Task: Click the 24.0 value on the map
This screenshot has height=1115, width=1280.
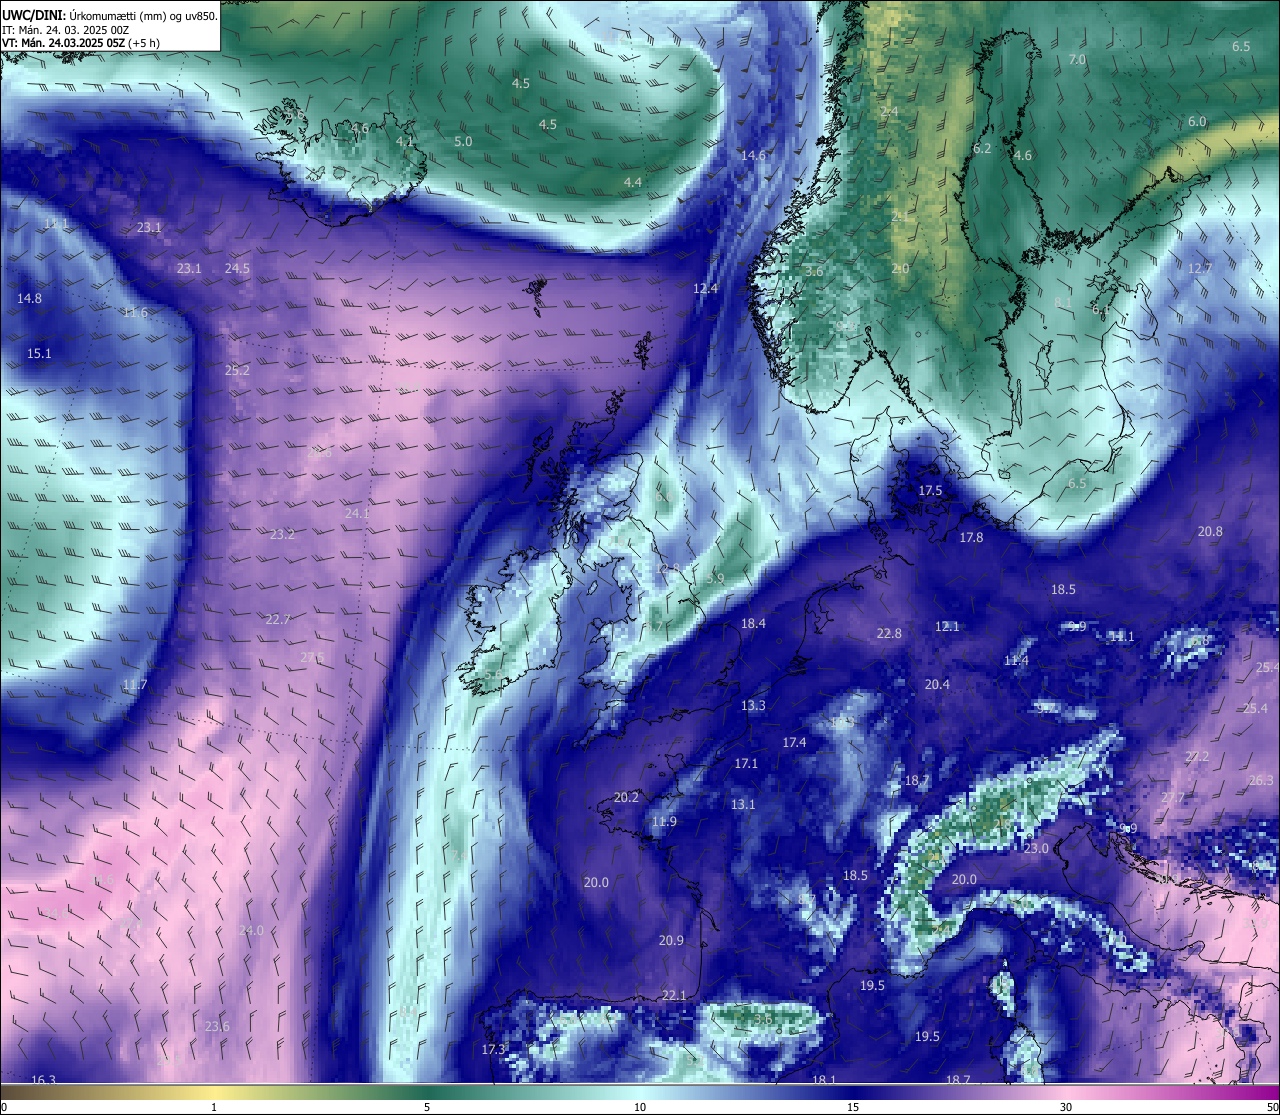Action: [x=251, y=930]
